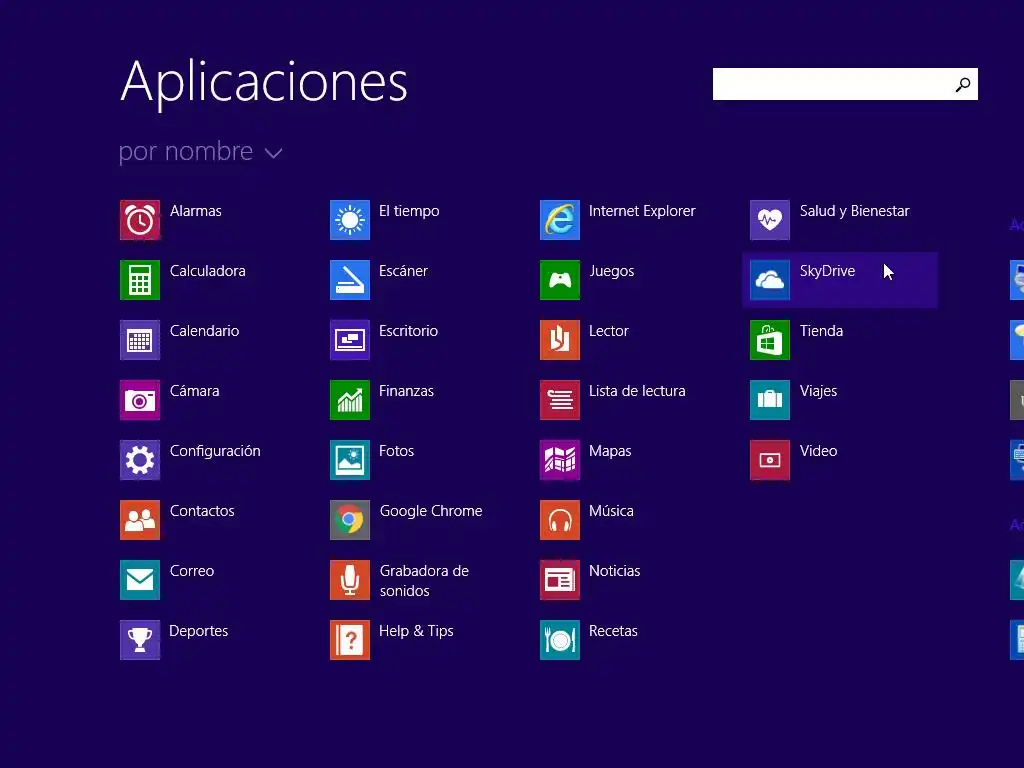Start the Cámara app icon
This screenshot has width=1024, height=768.
pyautogui.click(x=140, y=400)
